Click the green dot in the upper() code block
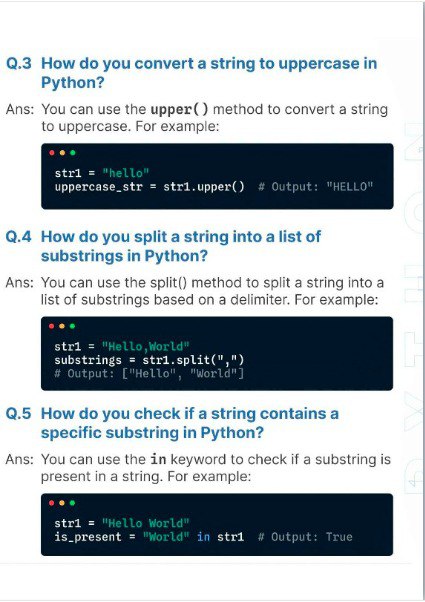 tap(73, 153)
